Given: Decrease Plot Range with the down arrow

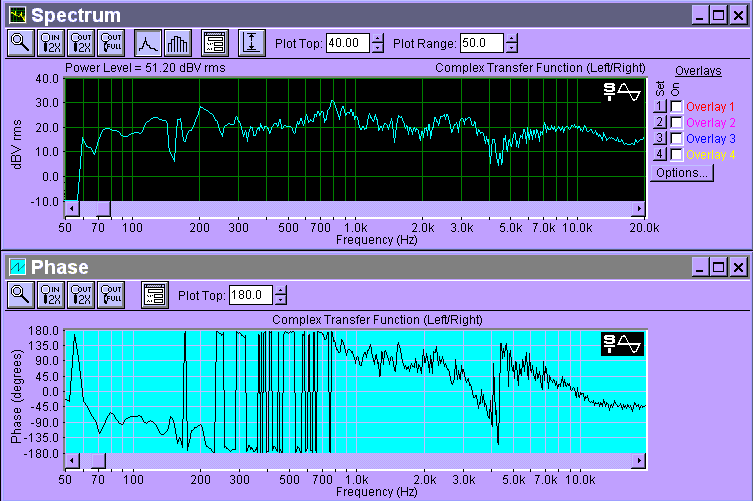Looking at the screenshot, I should [512, 47].
